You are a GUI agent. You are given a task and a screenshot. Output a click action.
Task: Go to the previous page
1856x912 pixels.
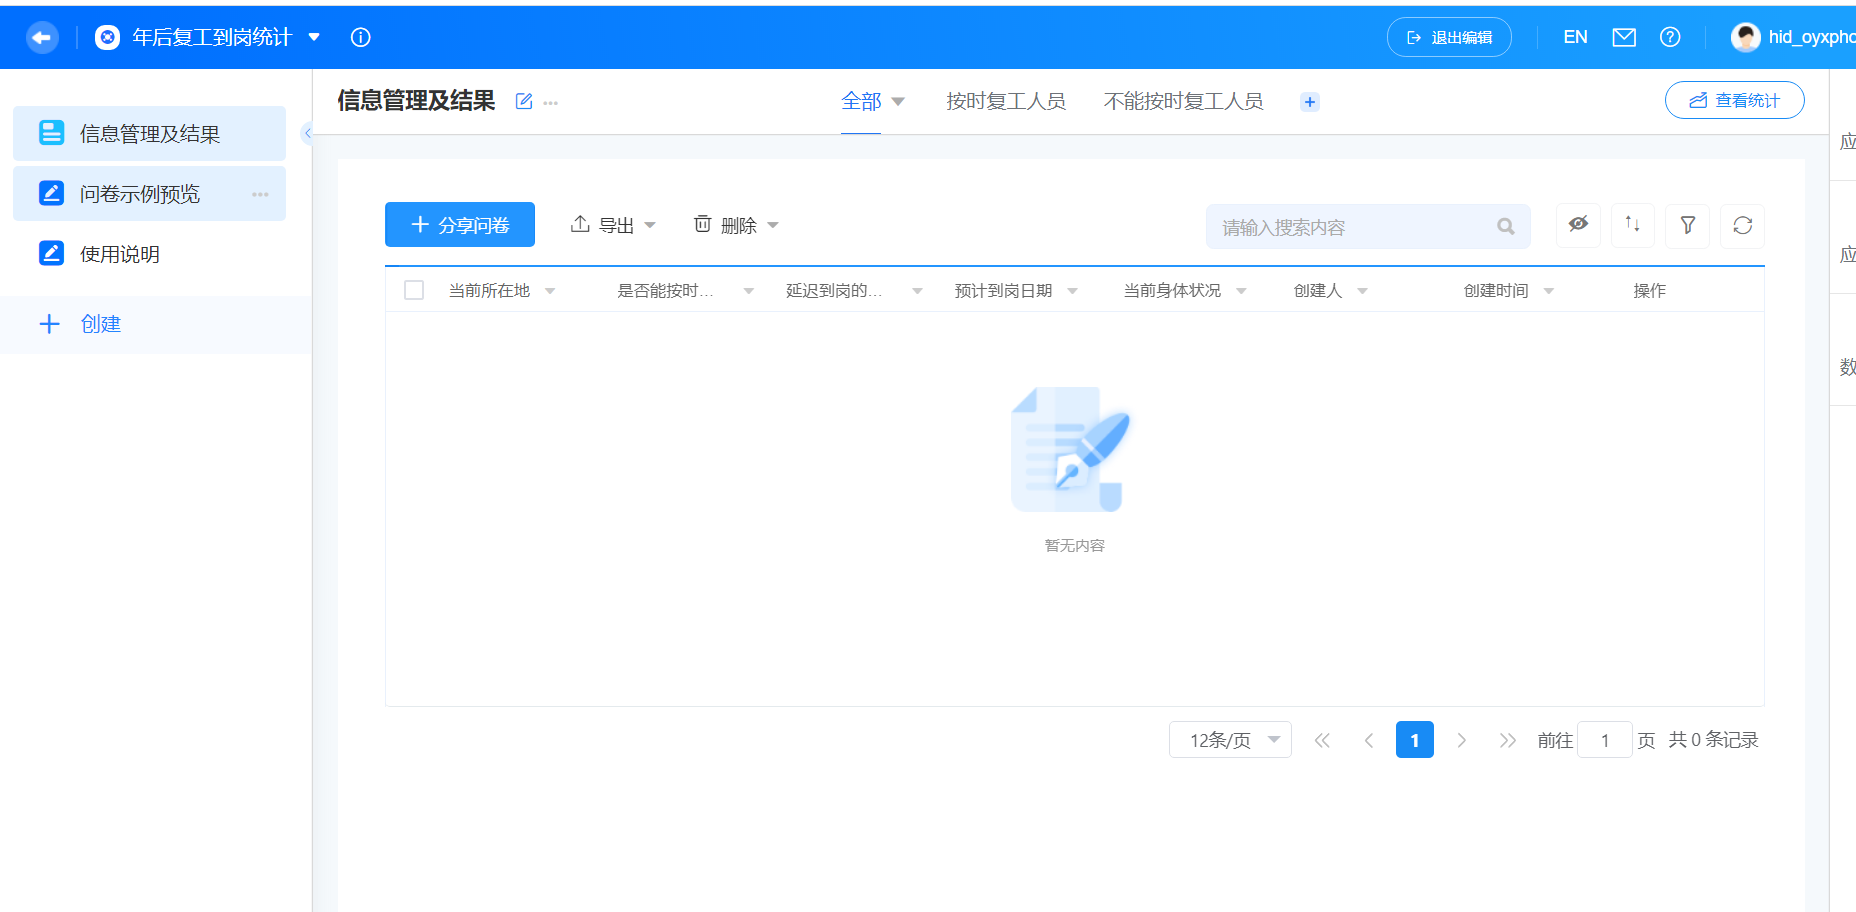(1369, 740)
